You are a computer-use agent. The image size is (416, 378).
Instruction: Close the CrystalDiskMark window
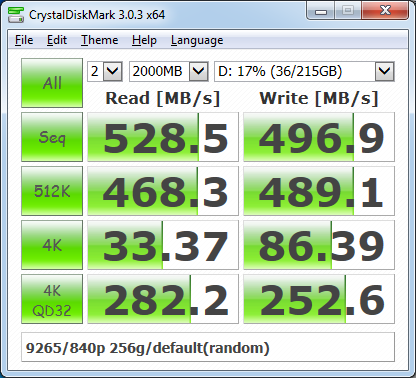385,11
